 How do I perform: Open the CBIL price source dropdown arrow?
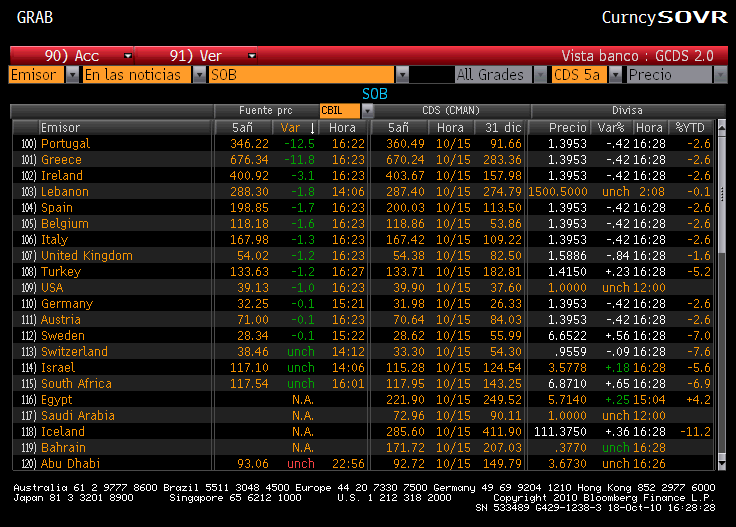pyautogui.click(x=368, y=111)
